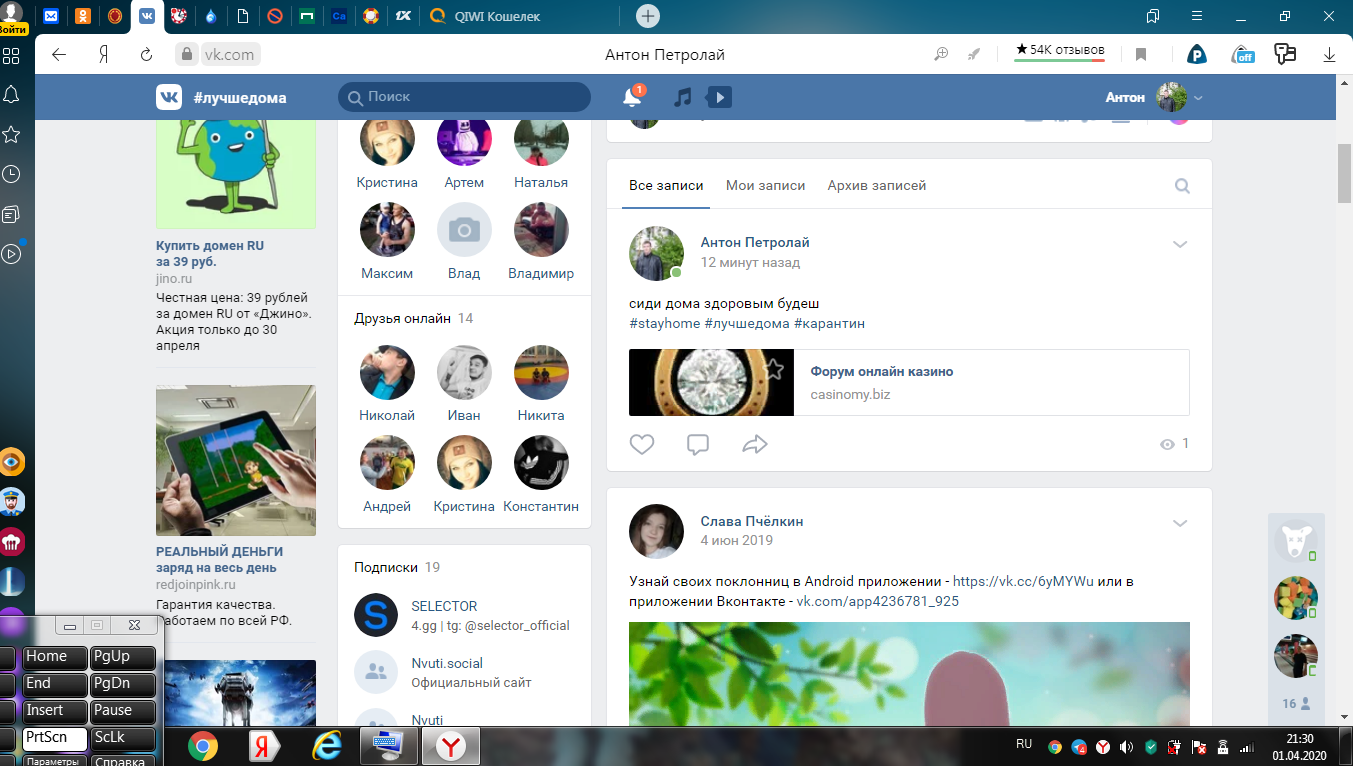Image resolution: width=1366 pixels, height=768 pixels.
Task: Add page to bookmarks in address bar
Action: 1141,55
